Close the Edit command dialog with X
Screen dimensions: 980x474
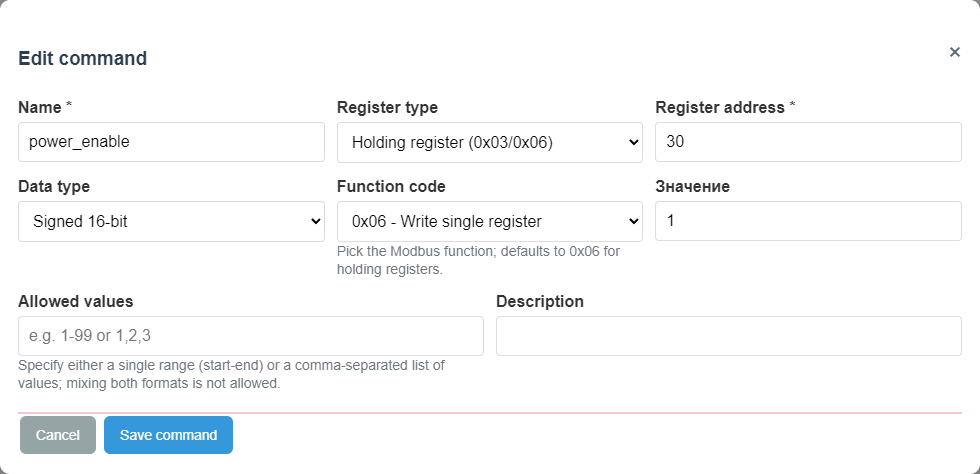pos(955,52)
